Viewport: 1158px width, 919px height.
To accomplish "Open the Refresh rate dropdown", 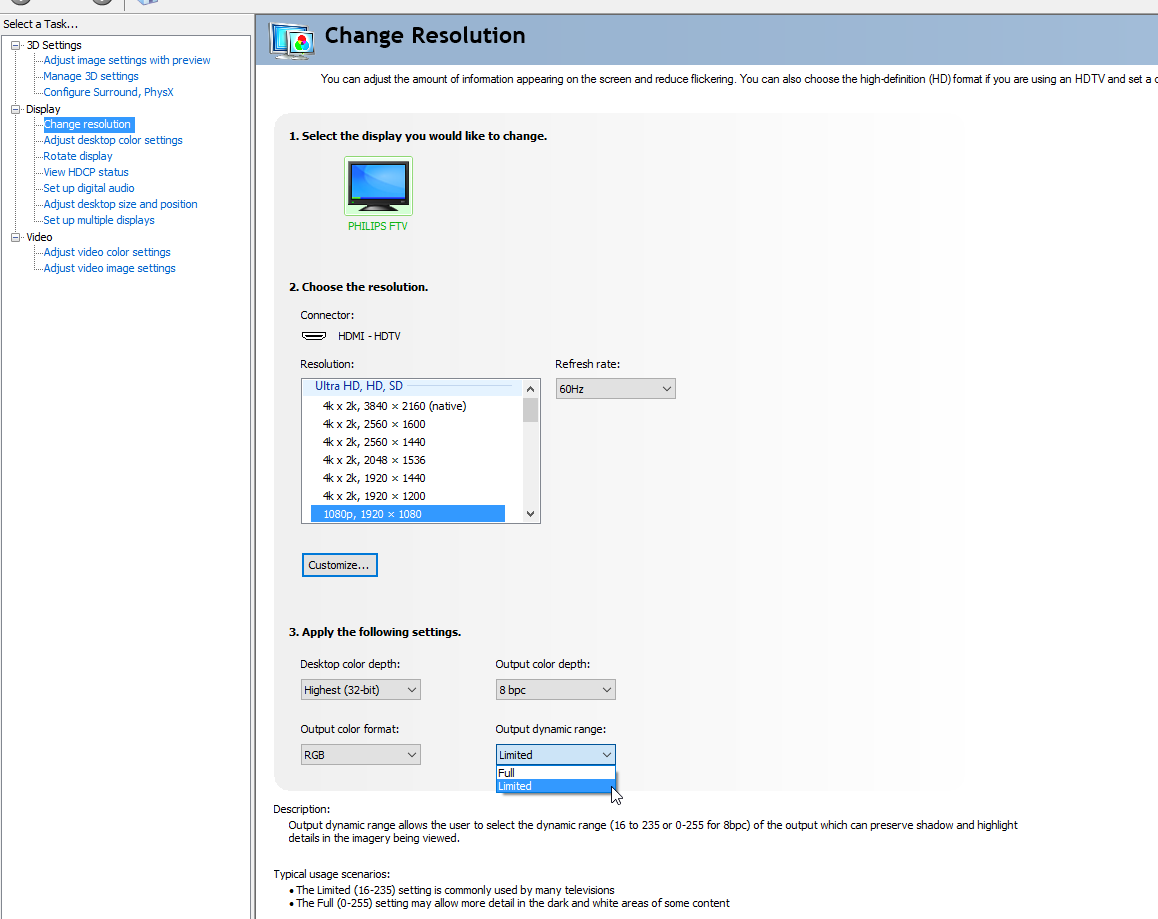I will click(615, 389).
